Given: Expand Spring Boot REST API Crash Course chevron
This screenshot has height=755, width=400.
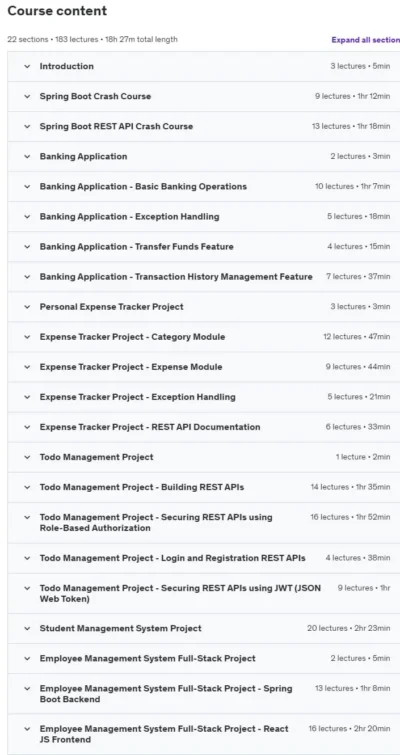Looking at the screenshot, I should 27,127.
